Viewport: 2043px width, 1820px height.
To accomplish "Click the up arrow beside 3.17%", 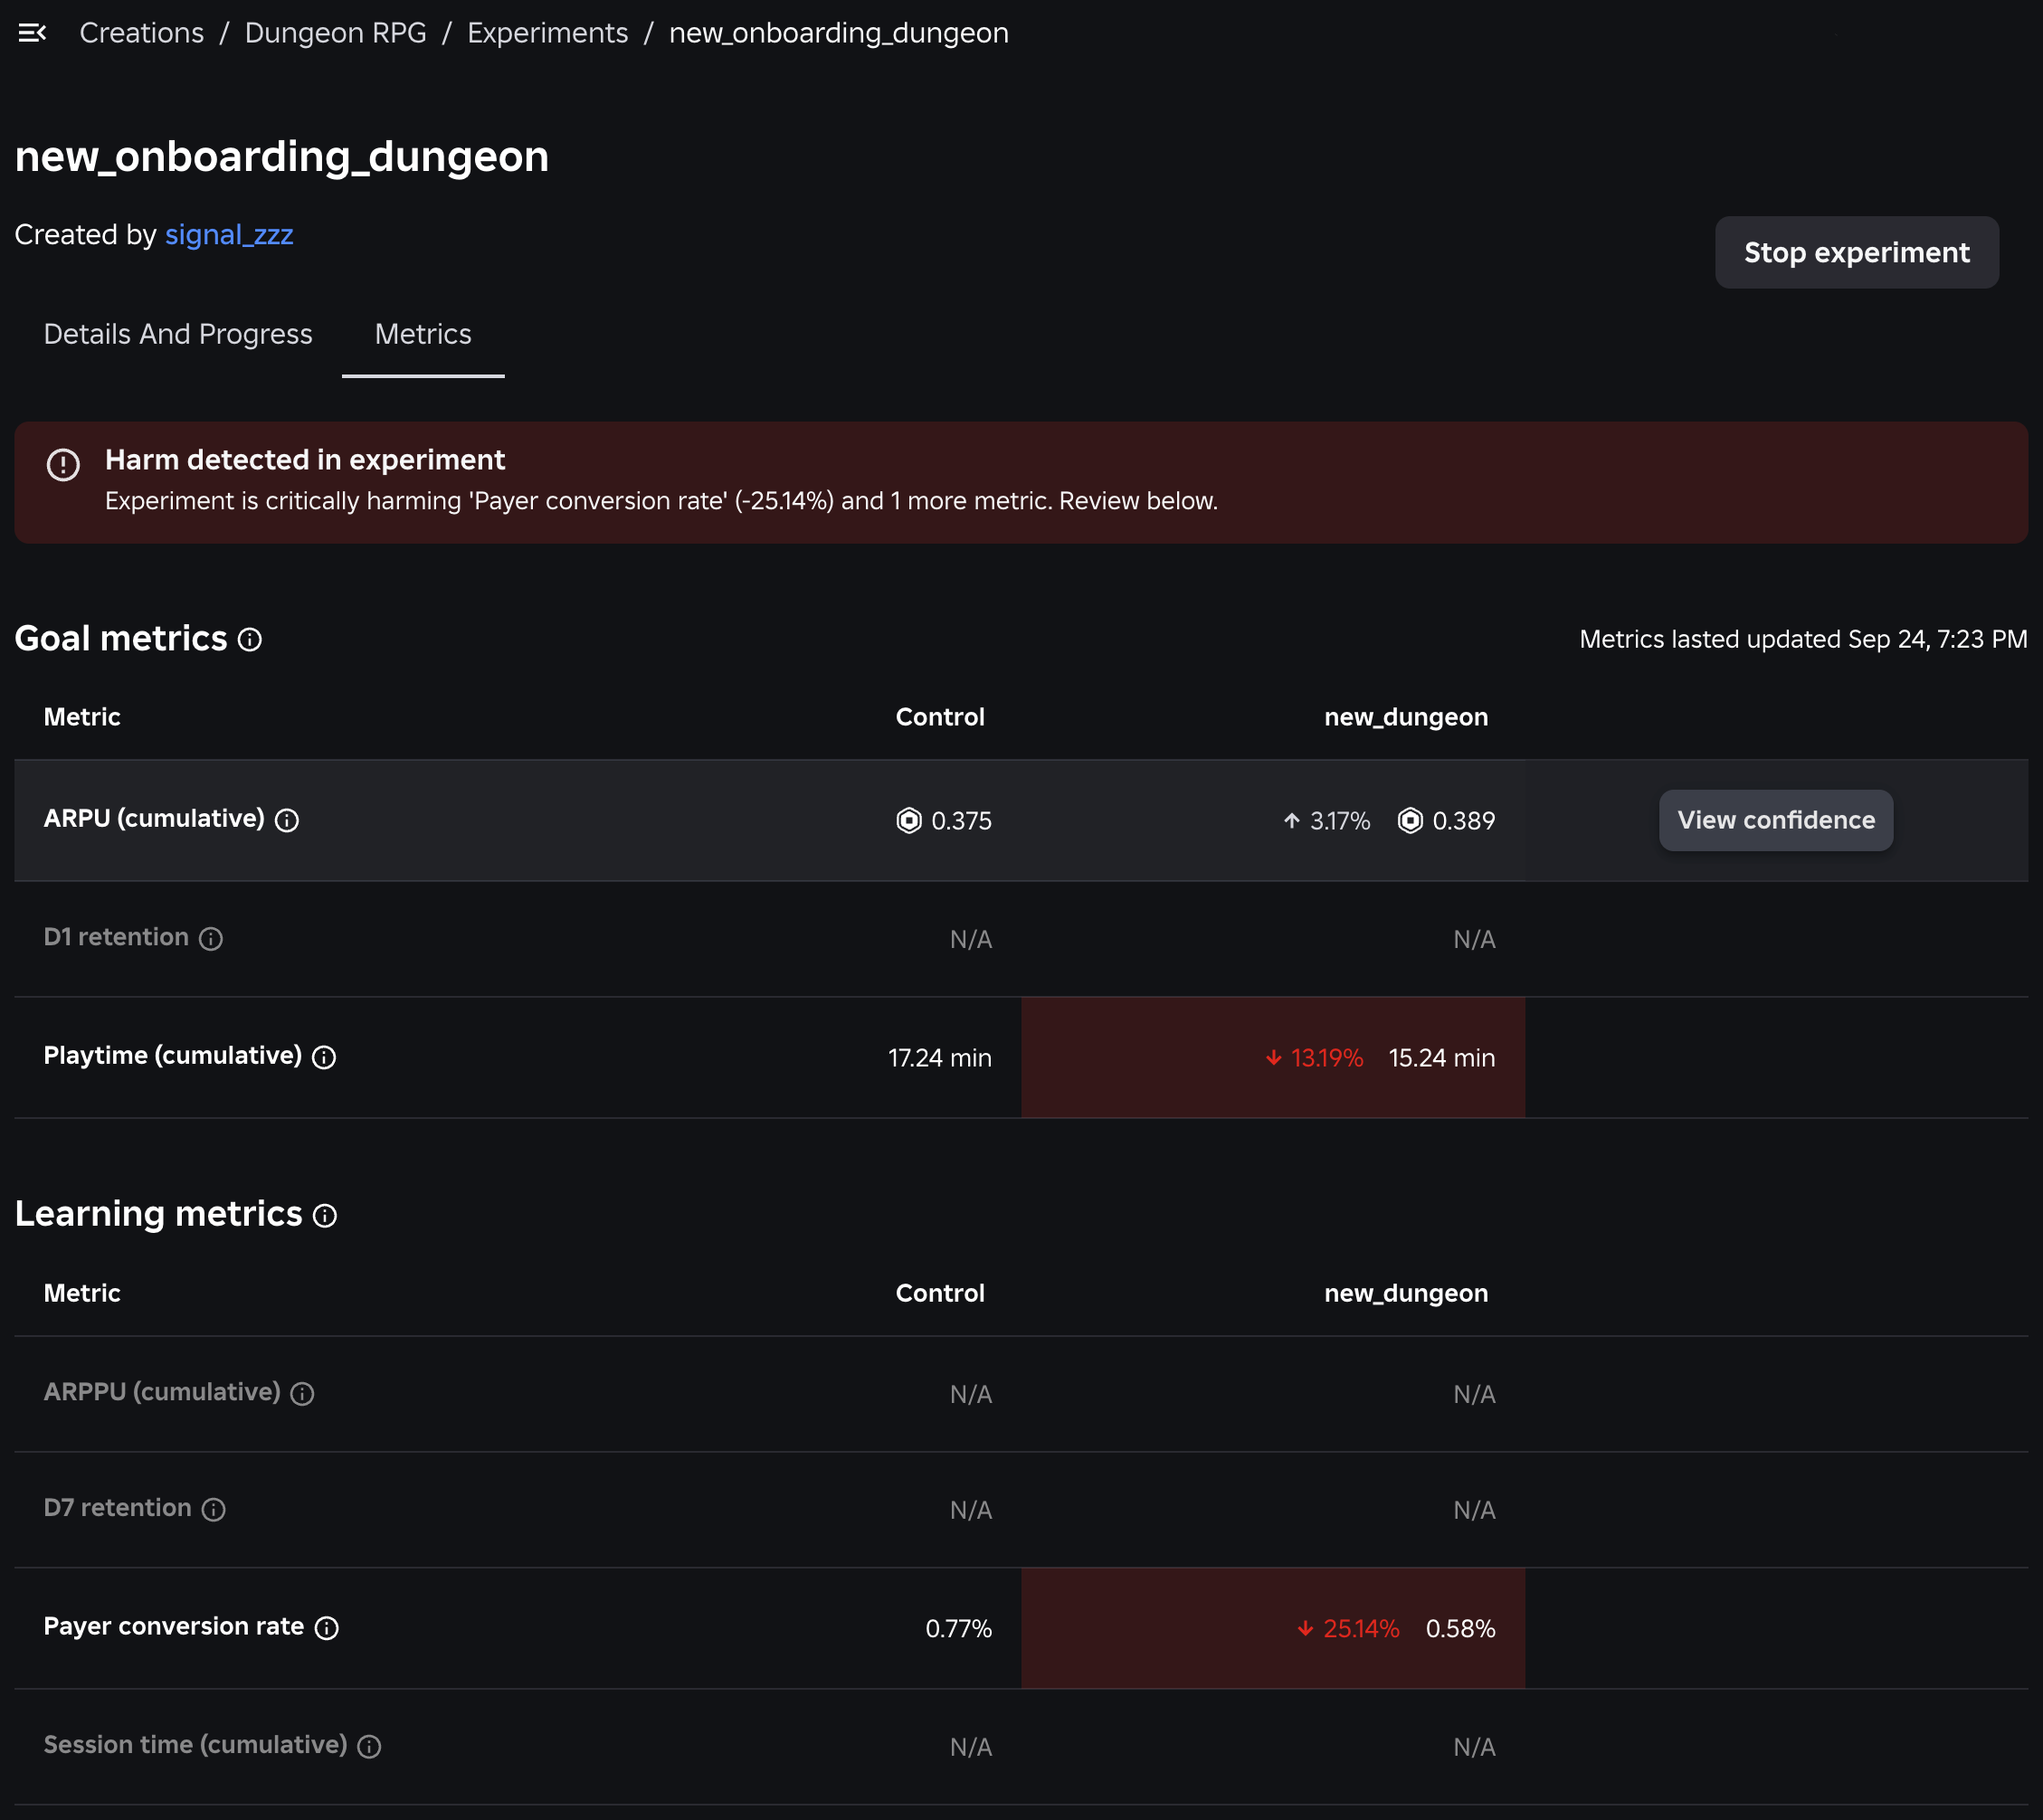I will 1292,821.
